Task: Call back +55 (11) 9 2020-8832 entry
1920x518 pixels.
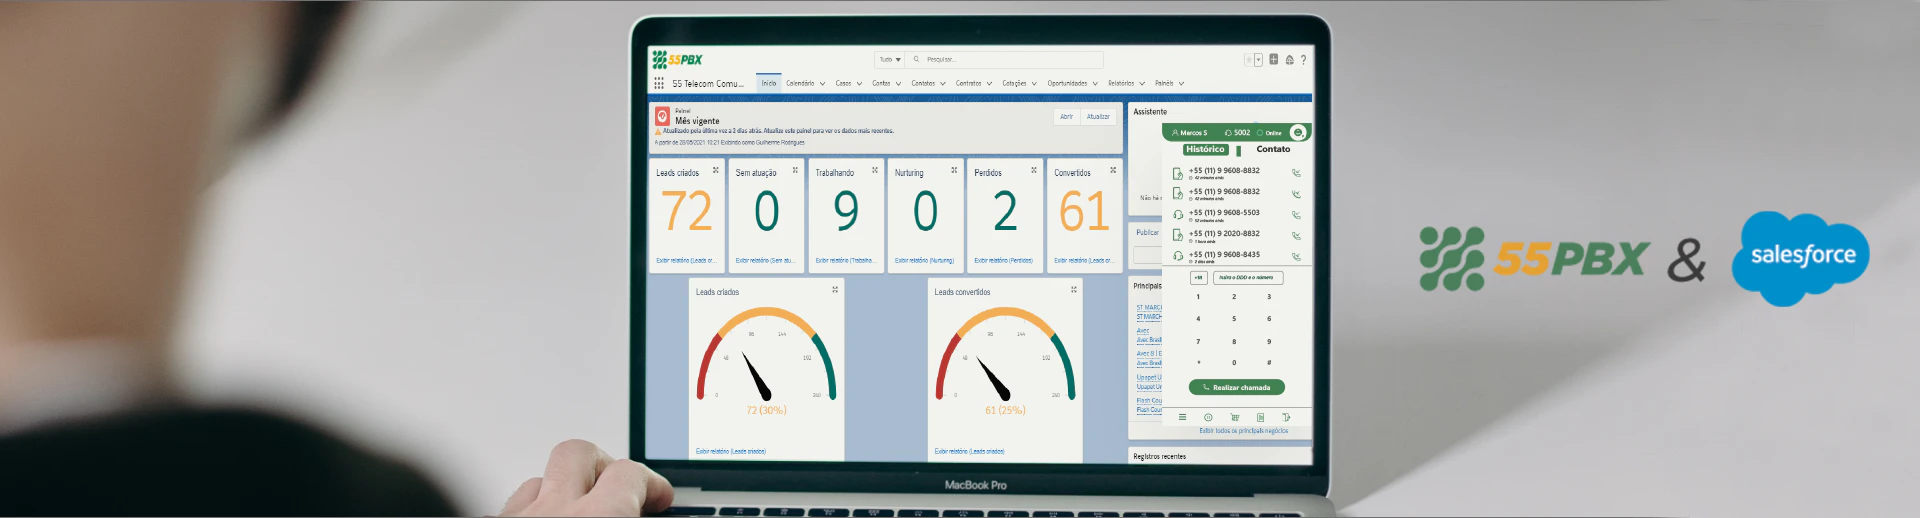Action: click(x=1296, y=236)
